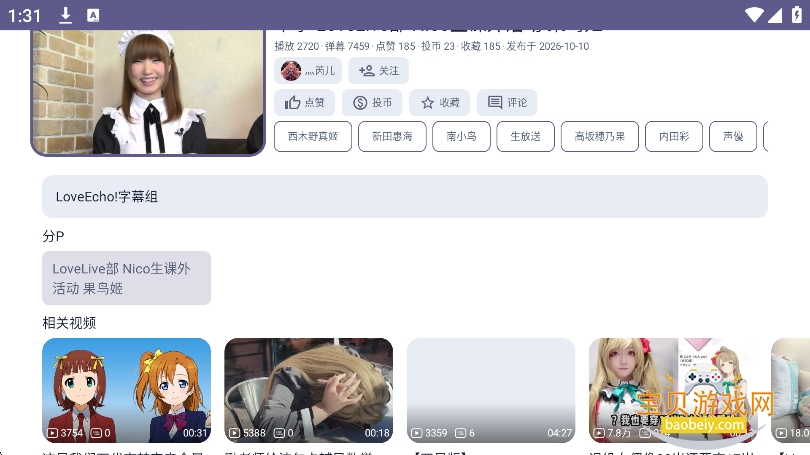Image resolution: width=810 pixels, height=455 pixels.
Task: Tap the 收藏 favorite star button
Action: click(440, 102)
